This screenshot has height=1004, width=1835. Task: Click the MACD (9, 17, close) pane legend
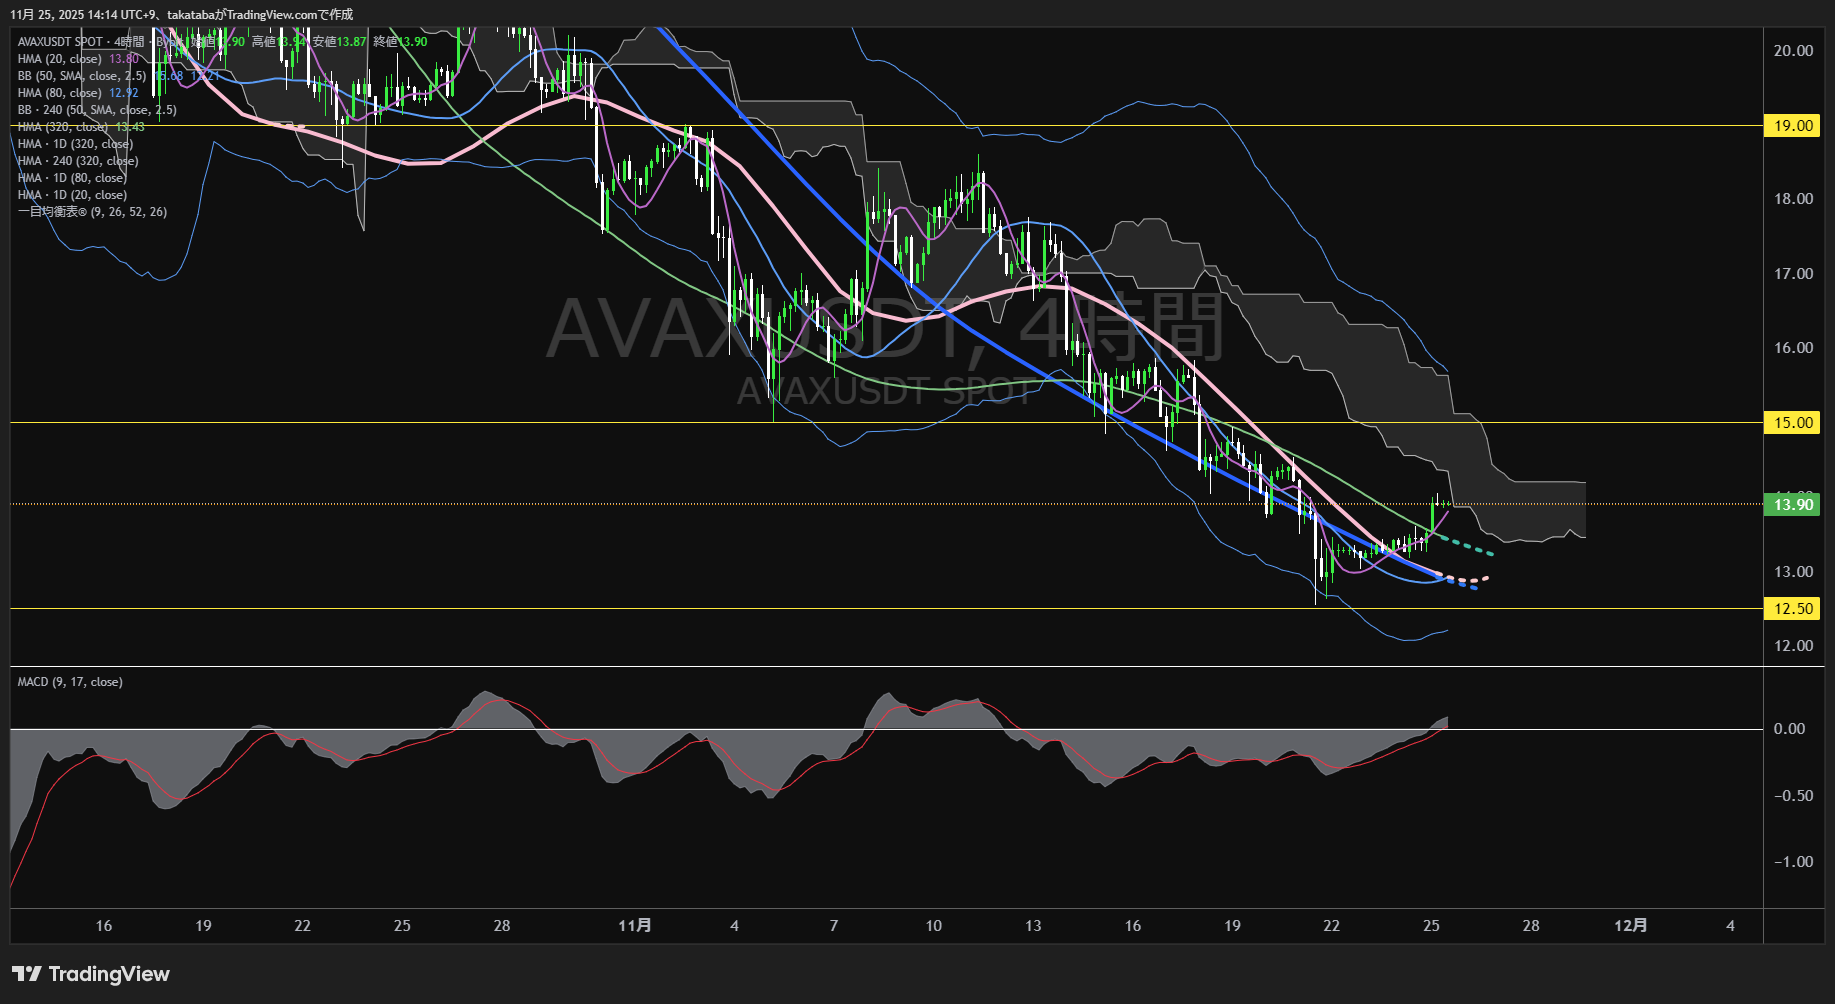click(x=68, y=681)
